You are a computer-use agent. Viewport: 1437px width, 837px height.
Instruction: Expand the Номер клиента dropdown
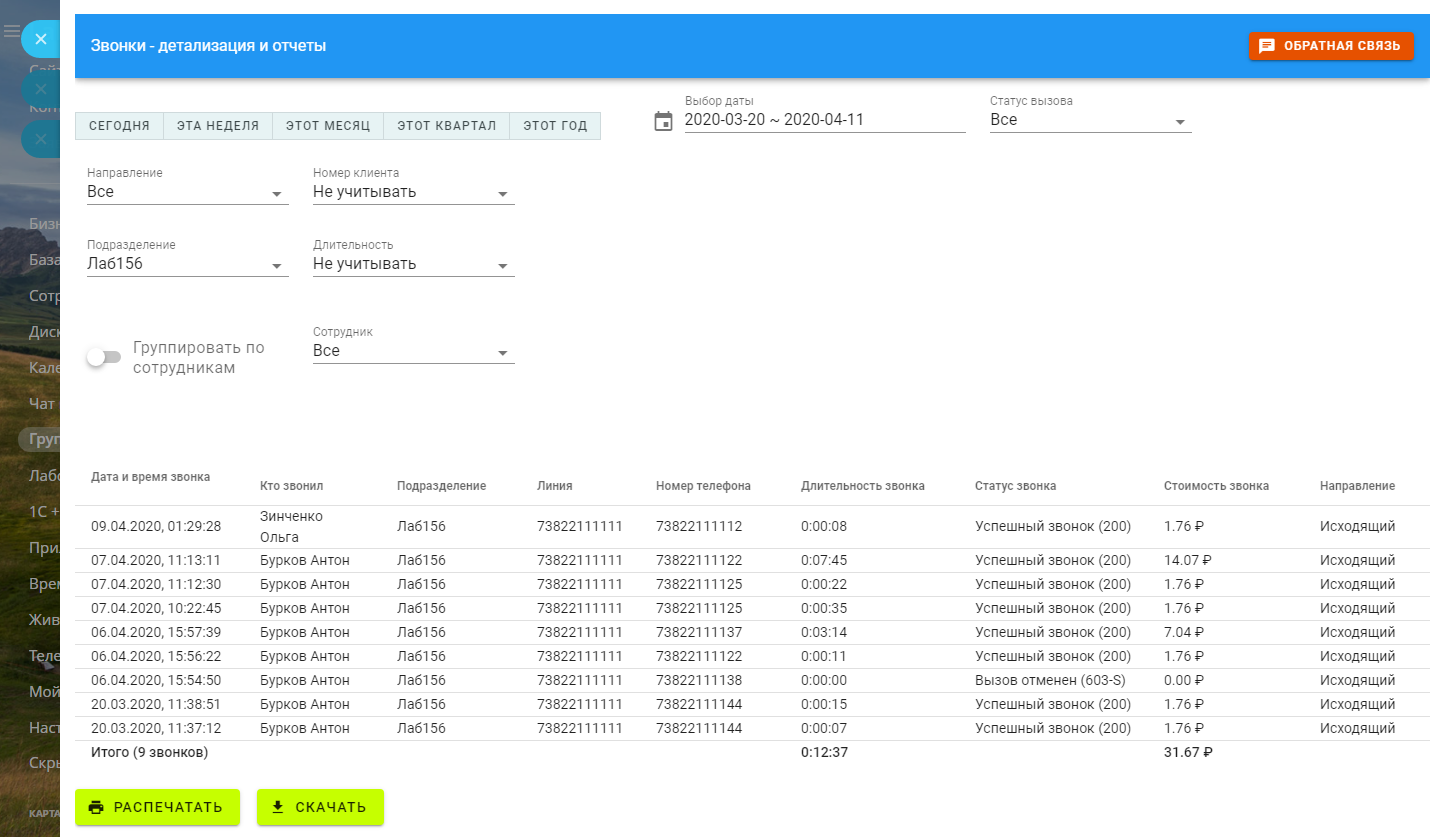pyautogui.click(x=413, y=192)
